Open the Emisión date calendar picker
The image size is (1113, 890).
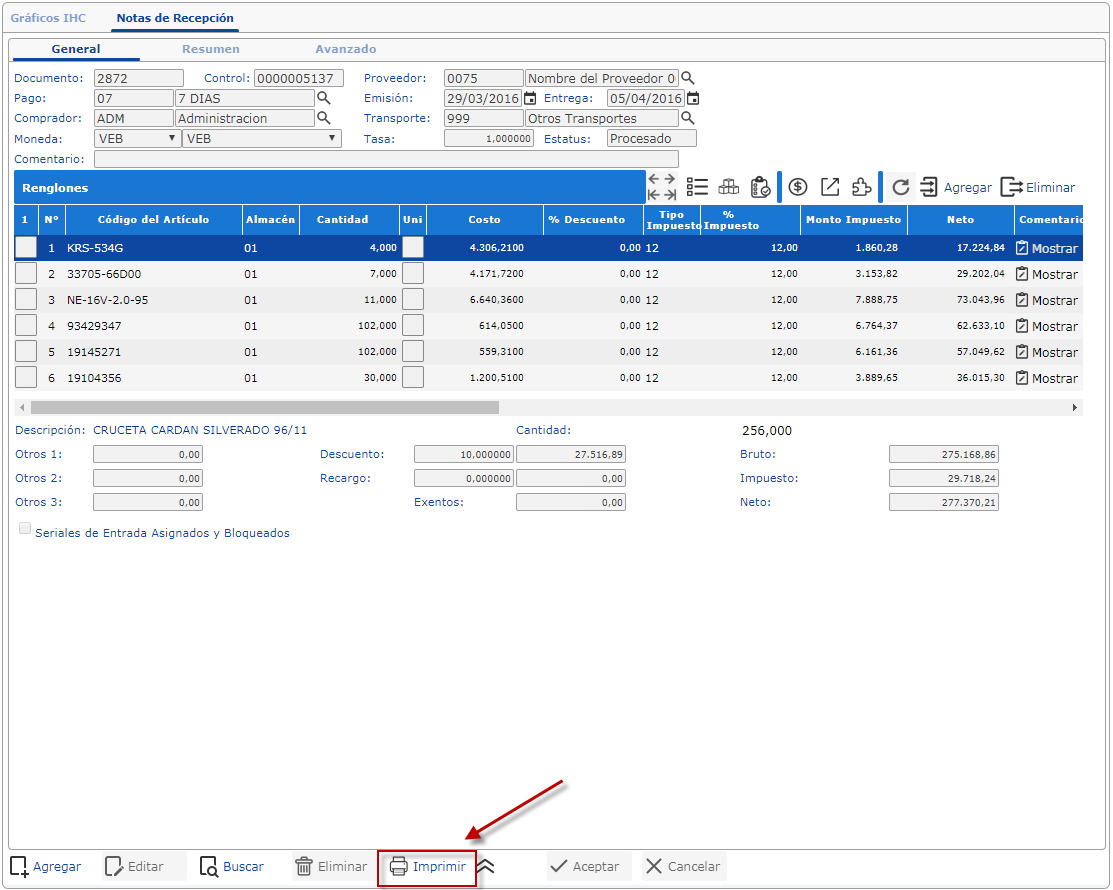click(x=531, y=98)
